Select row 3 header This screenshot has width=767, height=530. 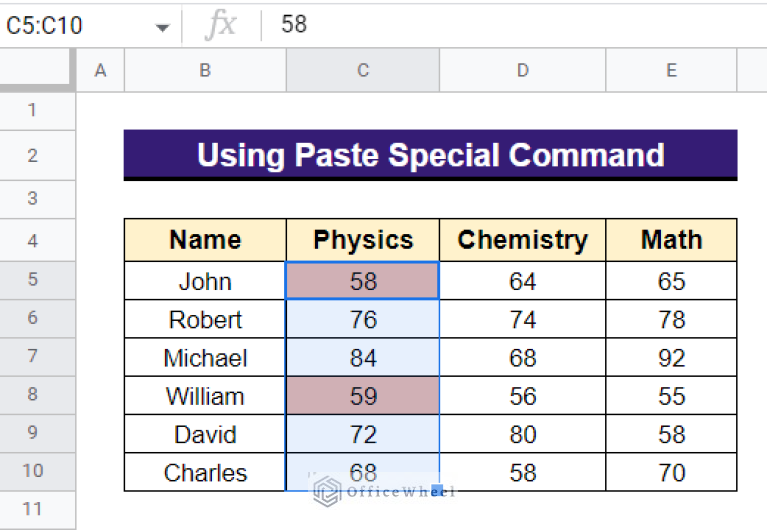pyautogui.click(x=37, y=199)
